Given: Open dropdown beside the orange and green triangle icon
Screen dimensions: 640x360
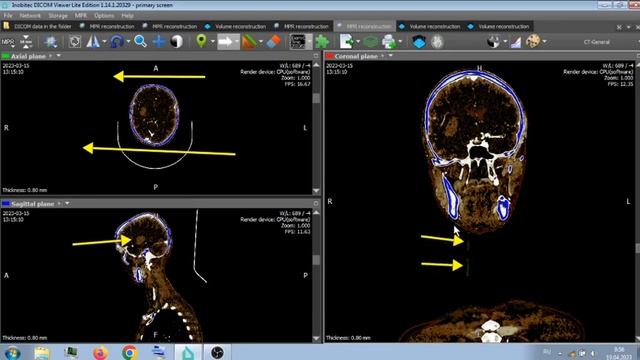Looking at the screenshot, I should 260,42.
